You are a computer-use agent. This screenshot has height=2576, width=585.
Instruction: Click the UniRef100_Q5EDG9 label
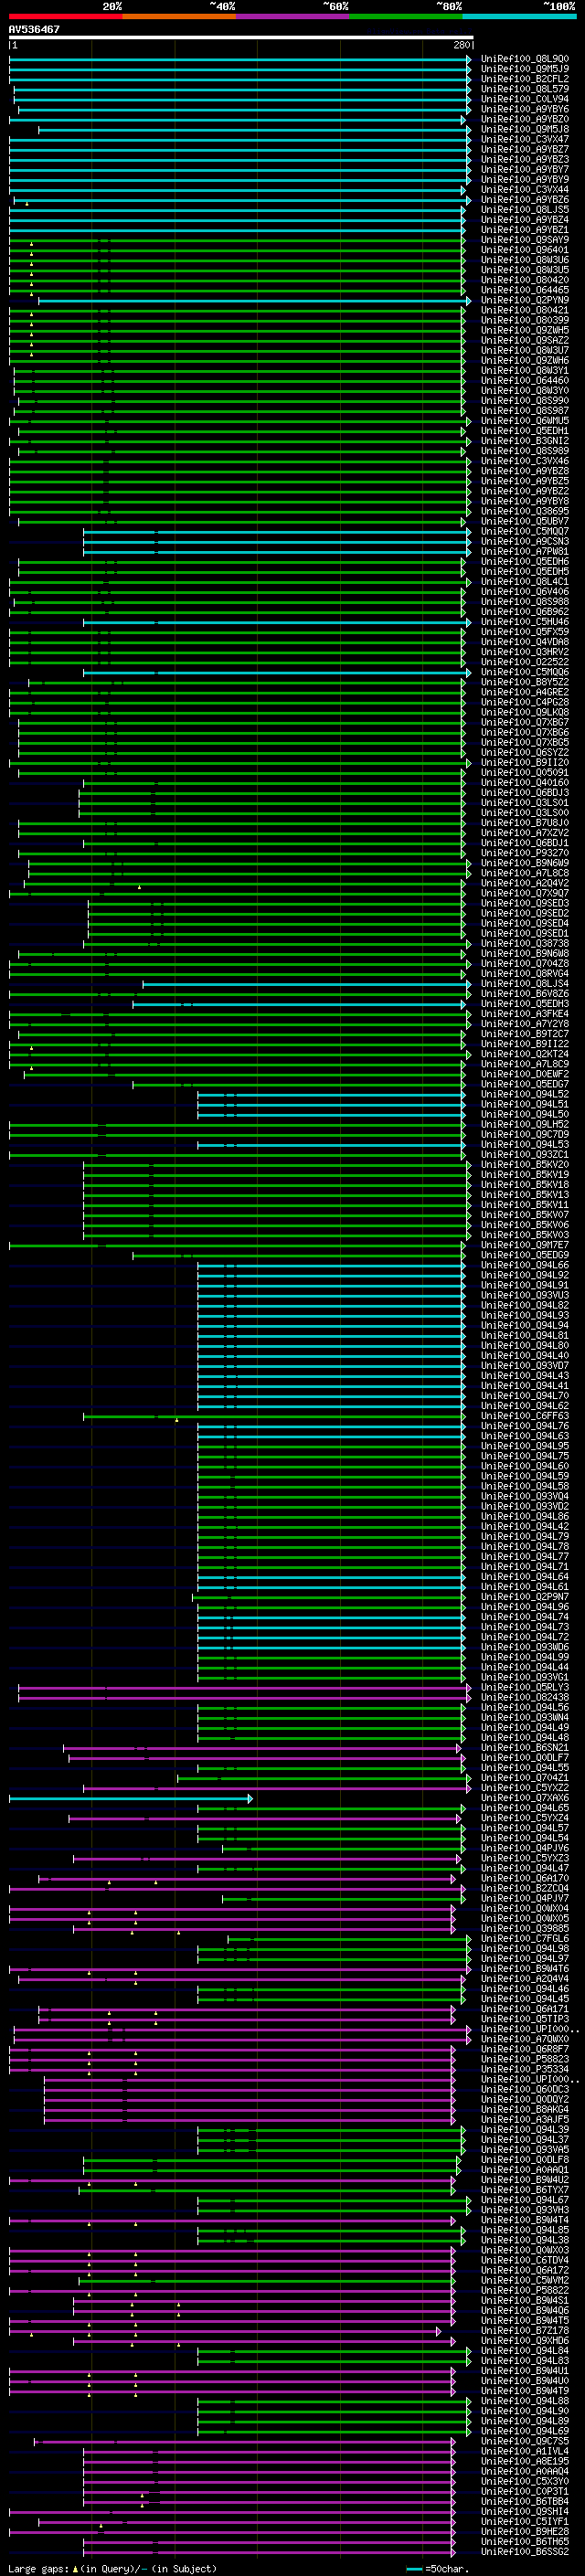click(525, 1255)
